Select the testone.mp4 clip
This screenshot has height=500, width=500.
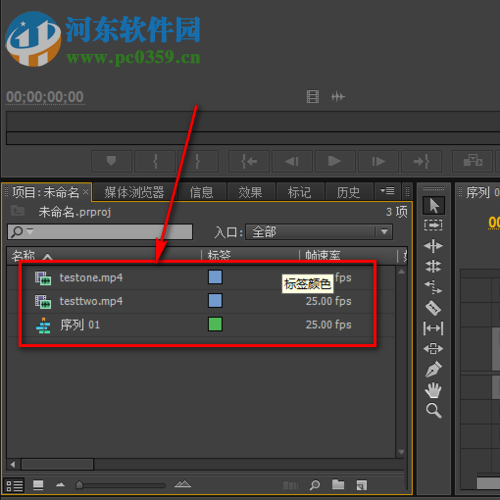coord(91,277)
